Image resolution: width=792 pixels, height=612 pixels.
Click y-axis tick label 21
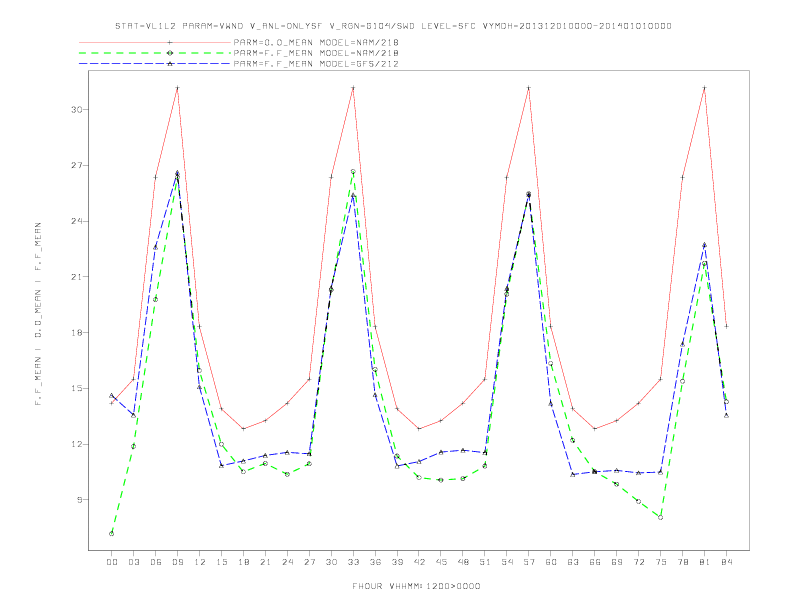[77, 277]
